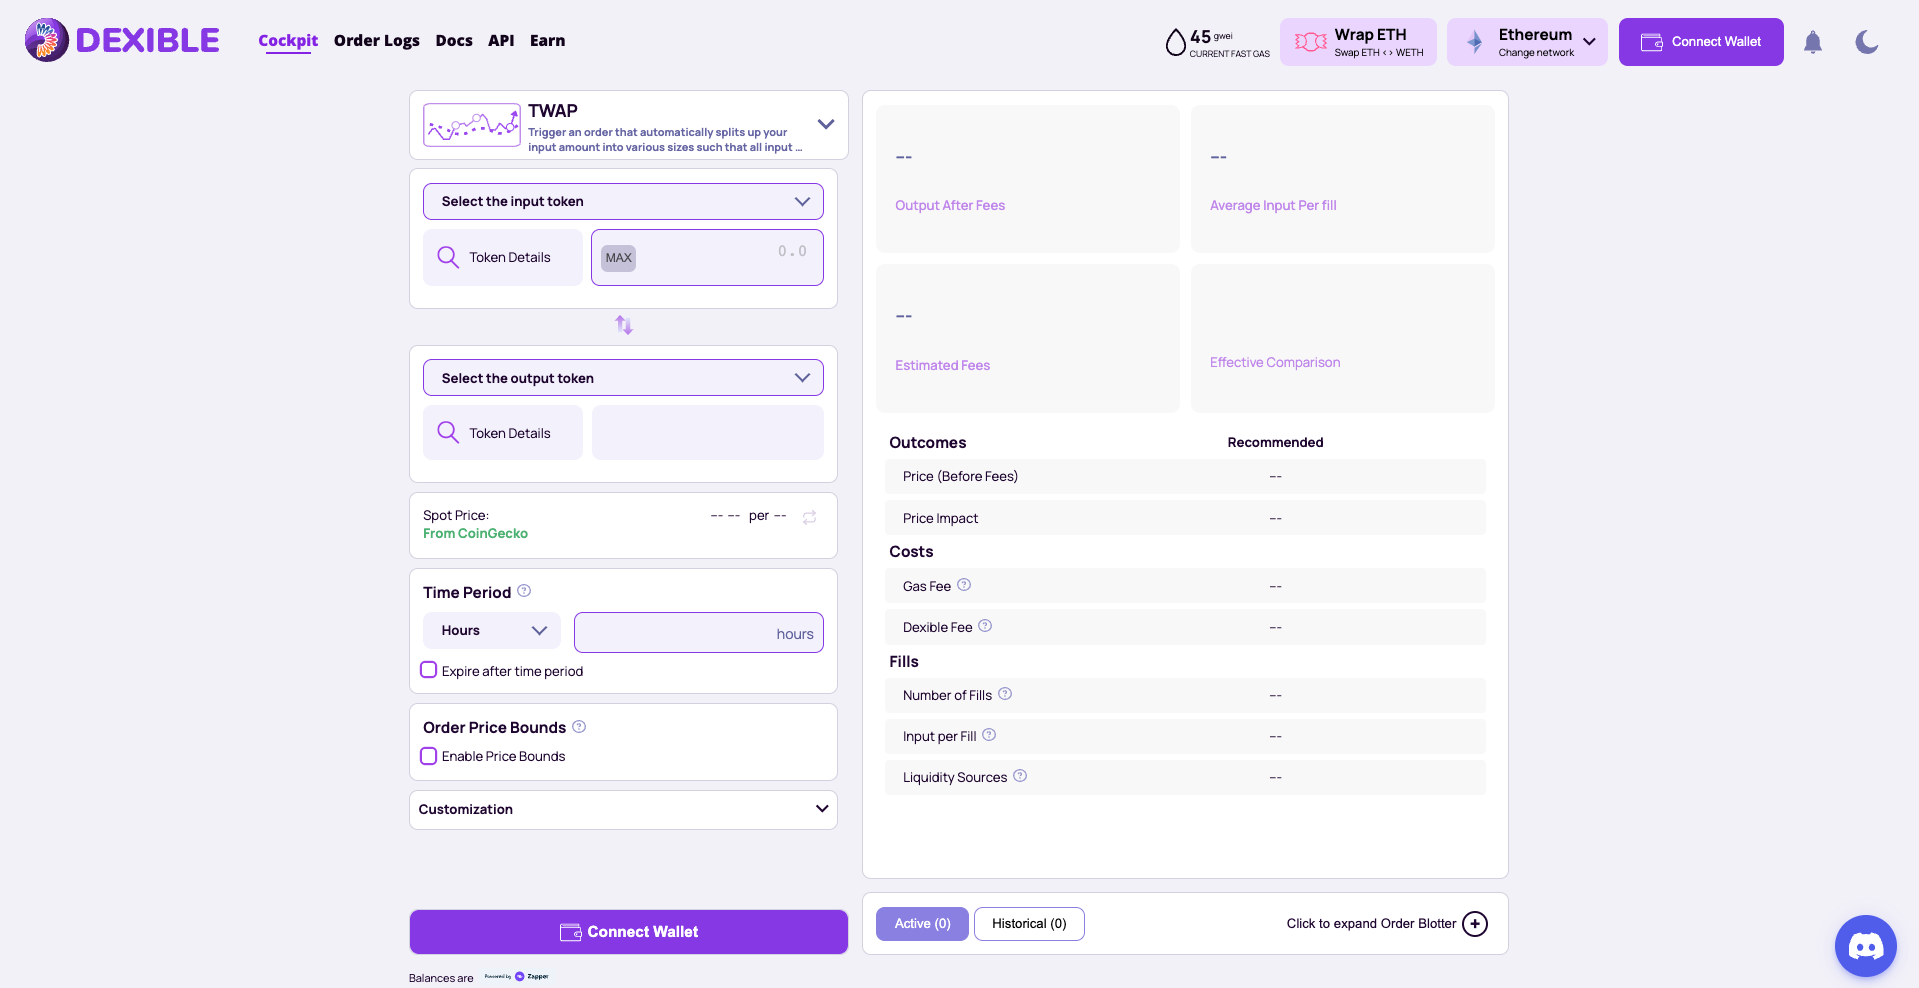The width and height of the screenshot is (1919, 988).
Task: Click the input Token Details magnifier icon
Action: click(x=448, y=257)
